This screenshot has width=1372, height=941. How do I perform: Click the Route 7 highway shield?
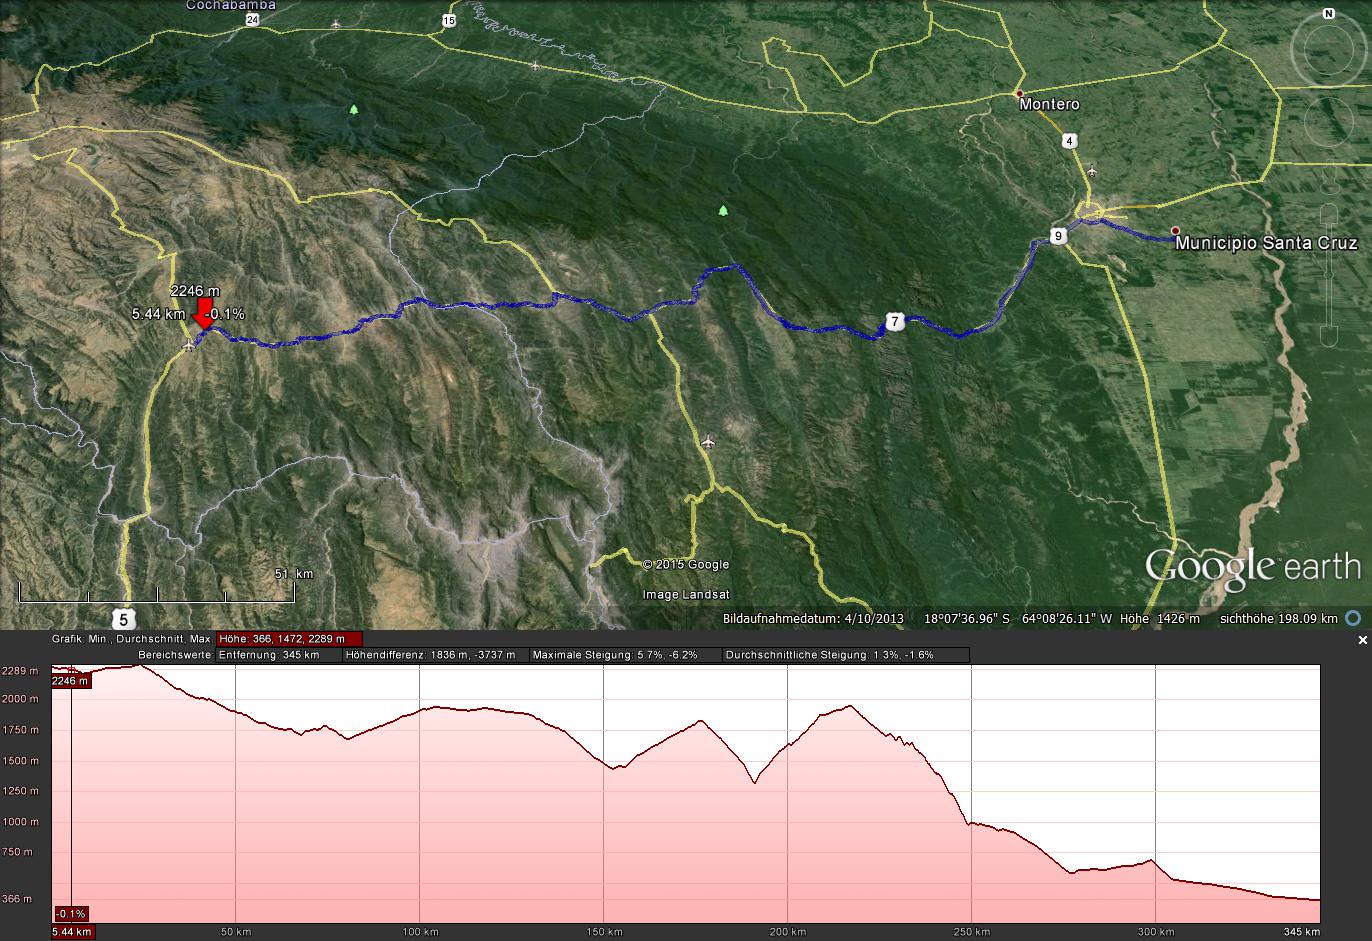[895, 322]
